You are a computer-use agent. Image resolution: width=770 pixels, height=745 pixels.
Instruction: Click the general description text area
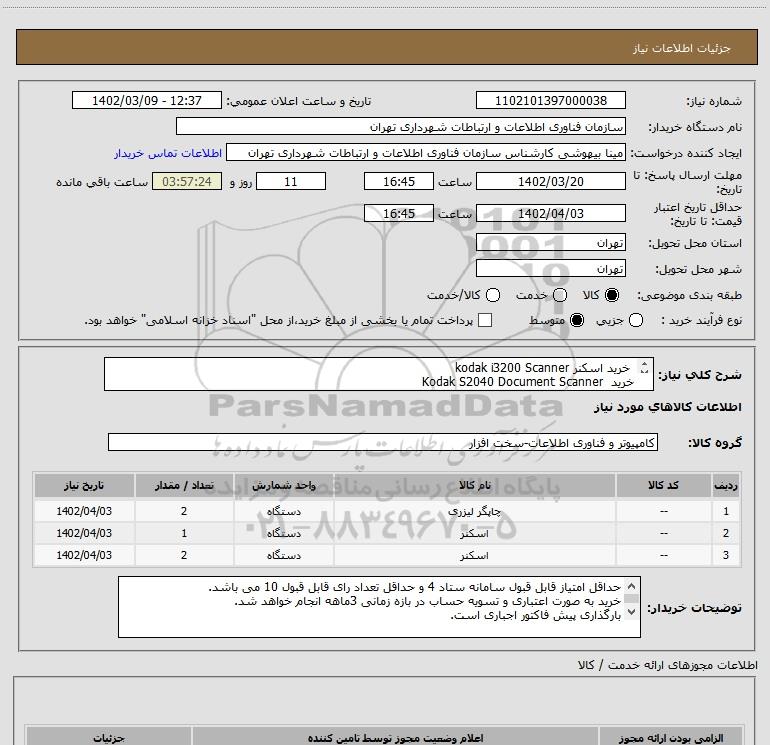pyautogui.click(x=379, y=374)
